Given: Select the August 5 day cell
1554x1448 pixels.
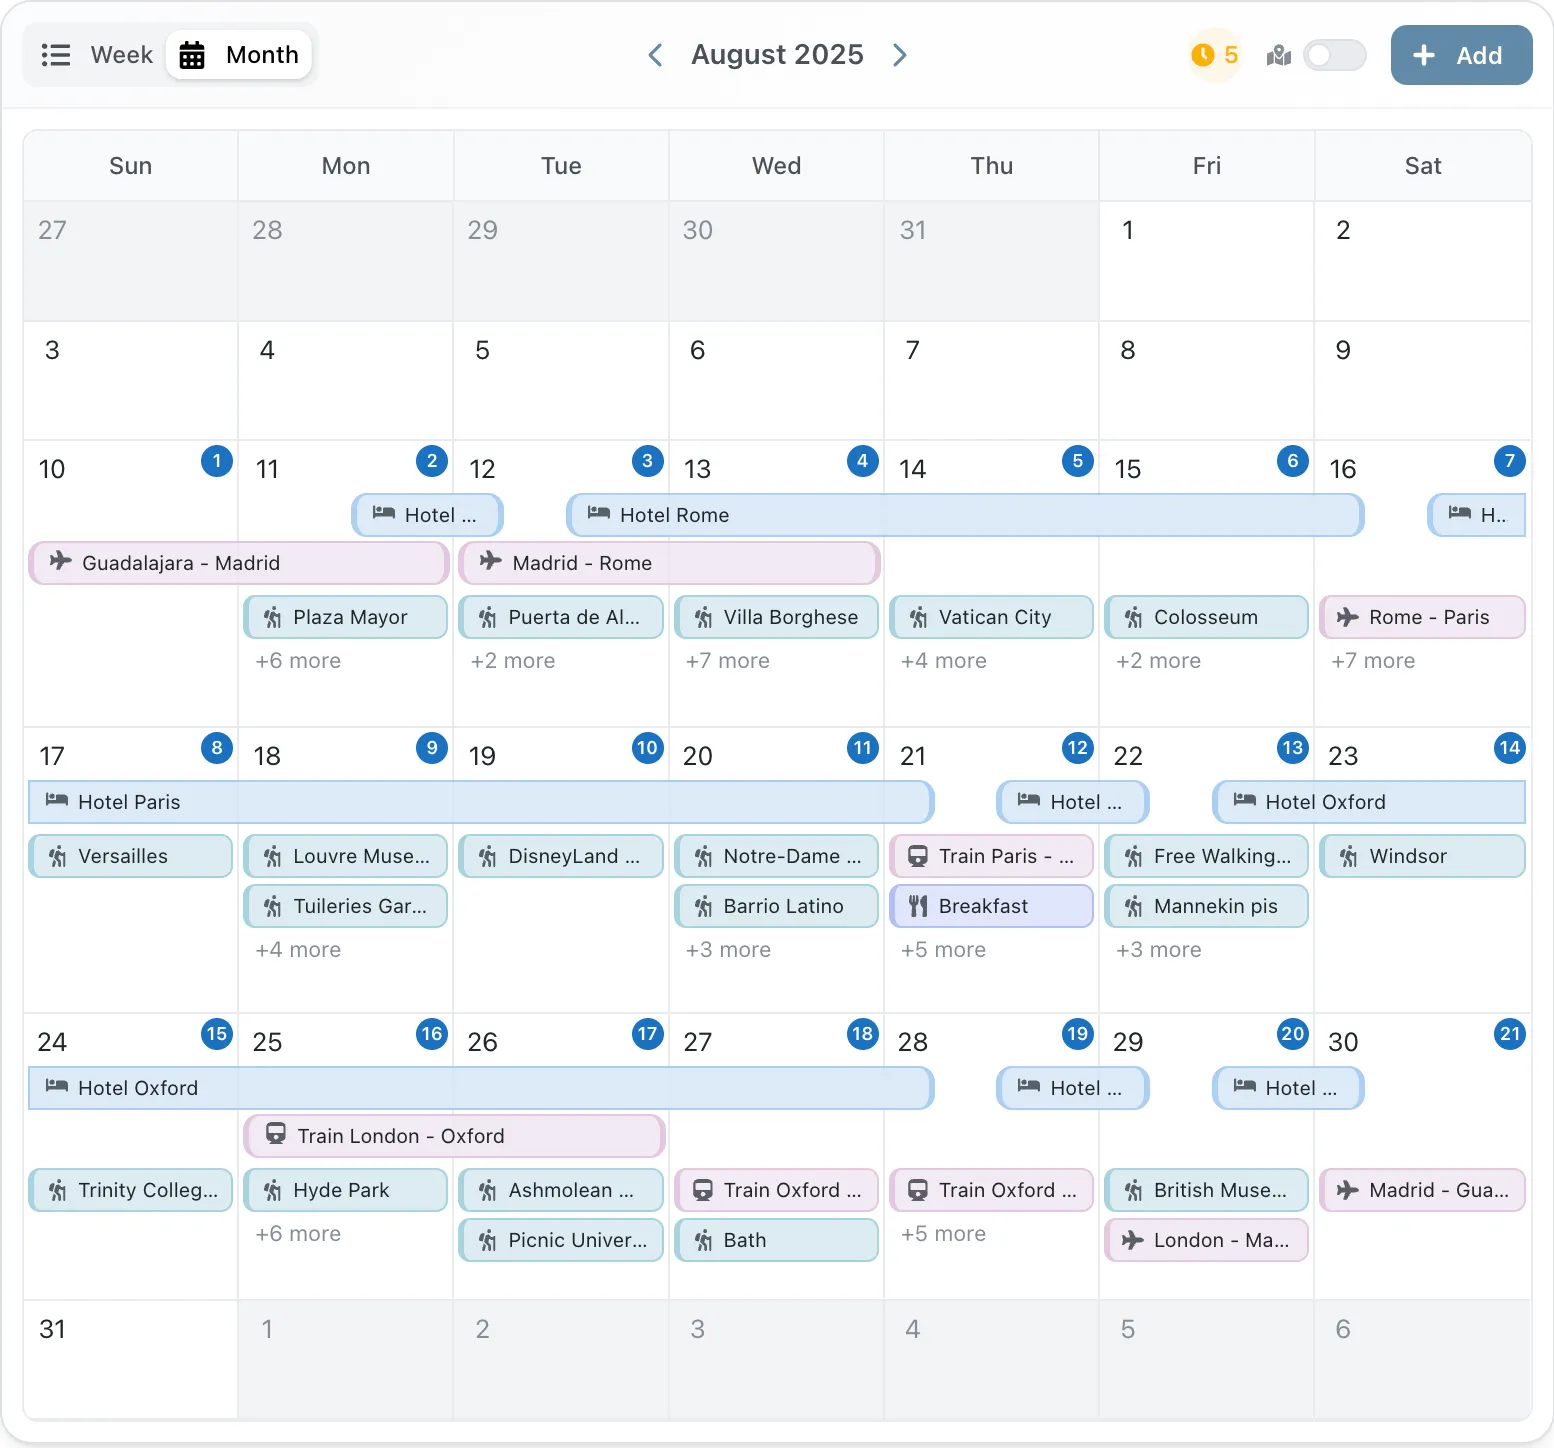Looking at the screenshot, I should 560,380.
